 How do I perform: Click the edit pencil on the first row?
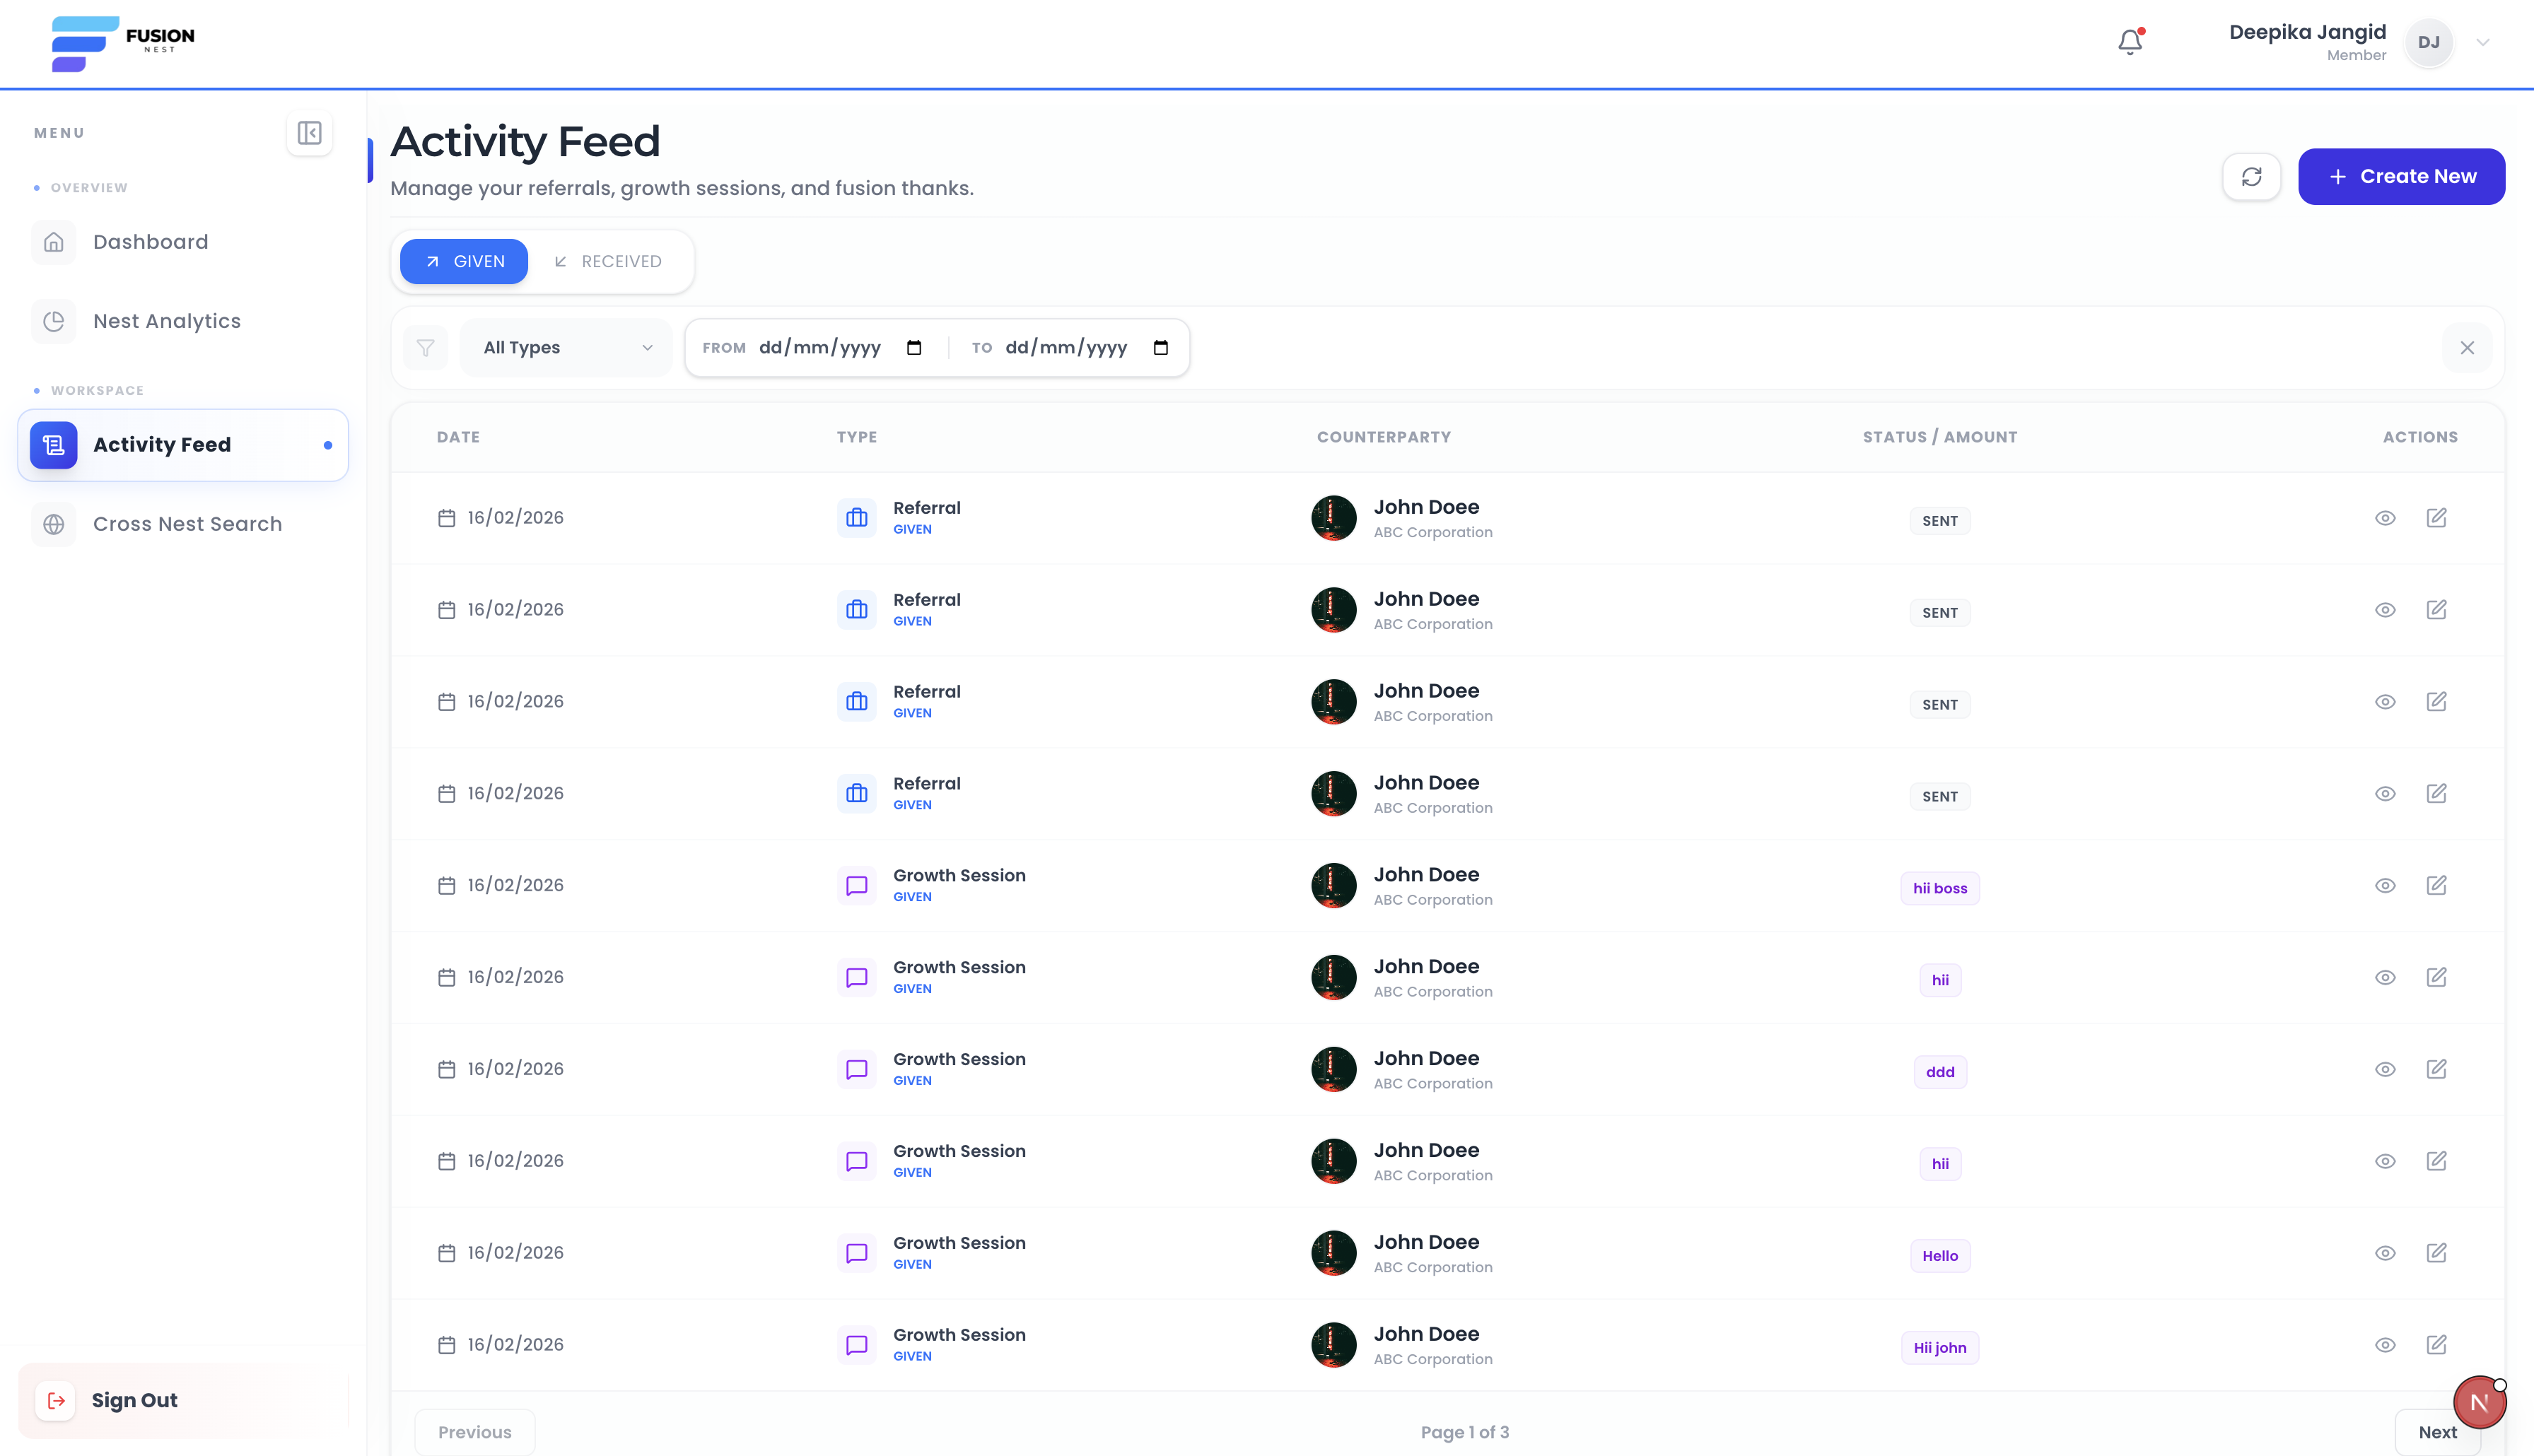[x=2437, y=518]
